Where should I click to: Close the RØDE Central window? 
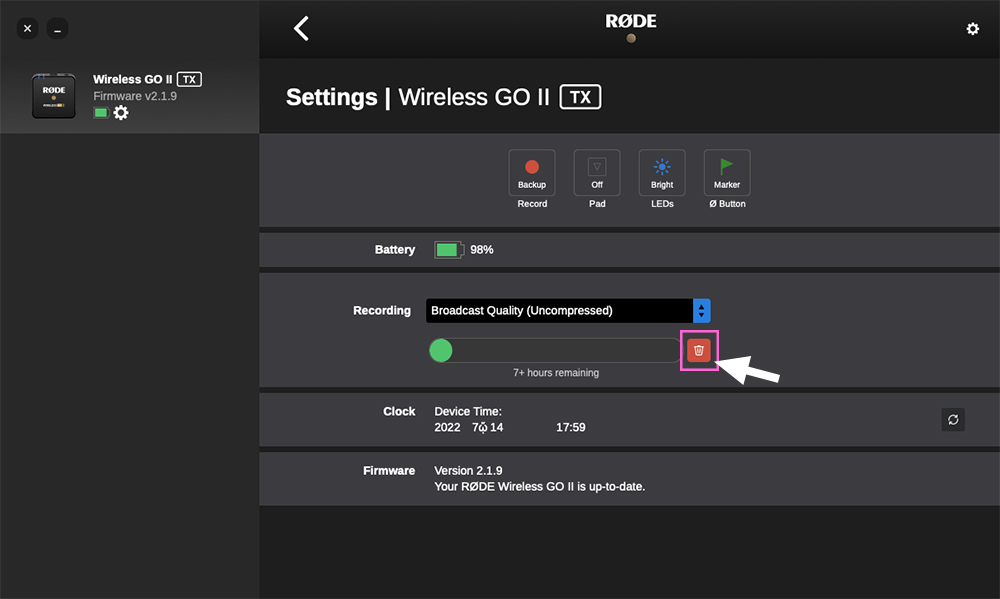click(27, 29)
